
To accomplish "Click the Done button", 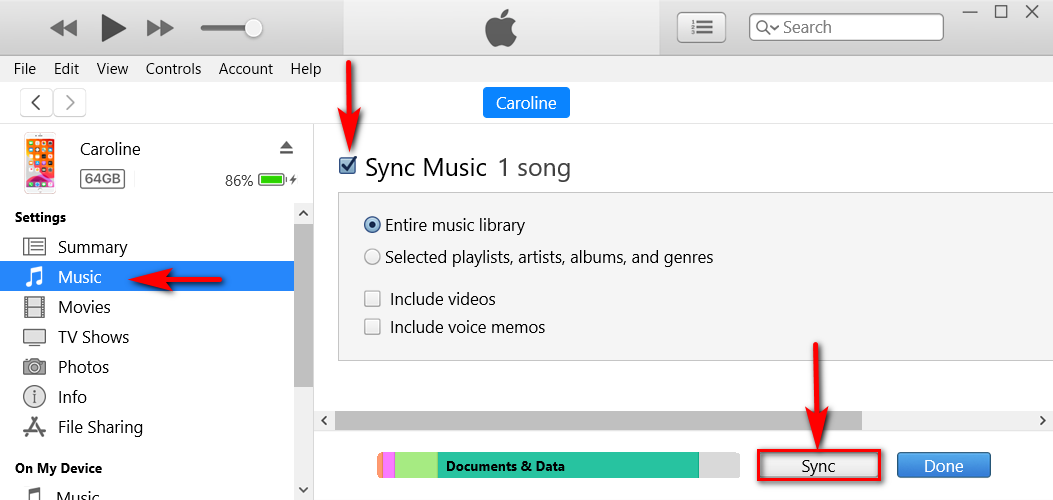I will [943, 466].
